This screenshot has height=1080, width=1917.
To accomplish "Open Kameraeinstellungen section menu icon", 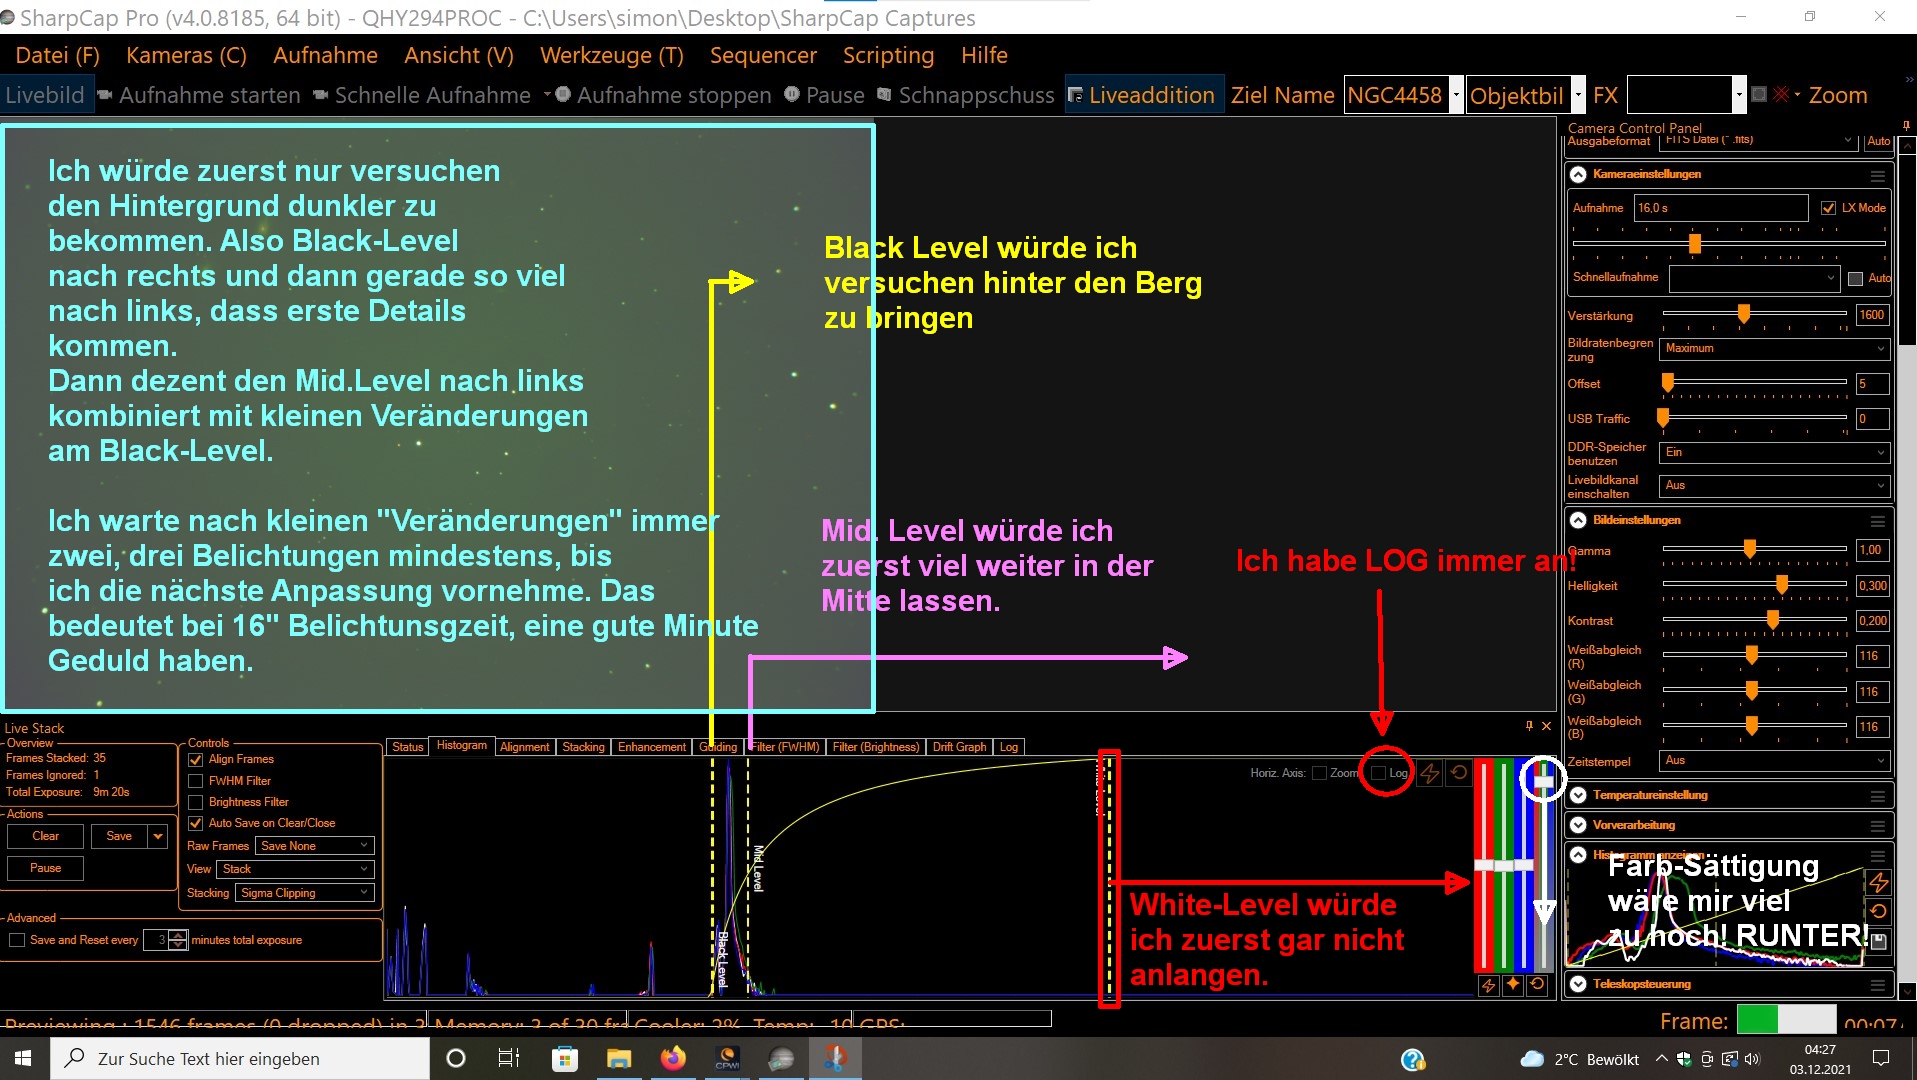I will click(1878, 175).
